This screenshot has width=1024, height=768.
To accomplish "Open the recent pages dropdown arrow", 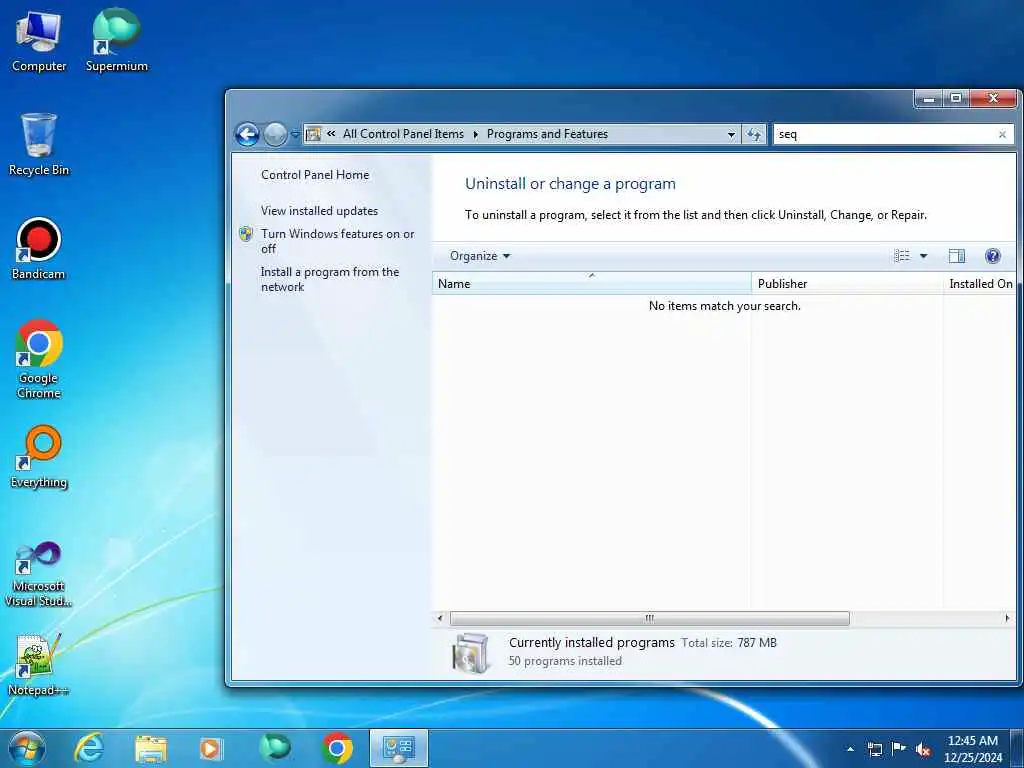I will click(295, 135).
